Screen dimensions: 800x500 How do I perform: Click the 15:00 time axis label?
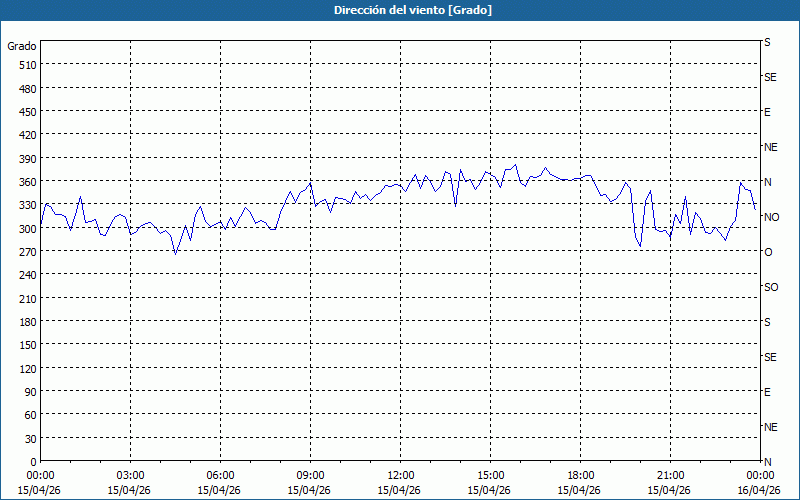click(x=490, y=475)
